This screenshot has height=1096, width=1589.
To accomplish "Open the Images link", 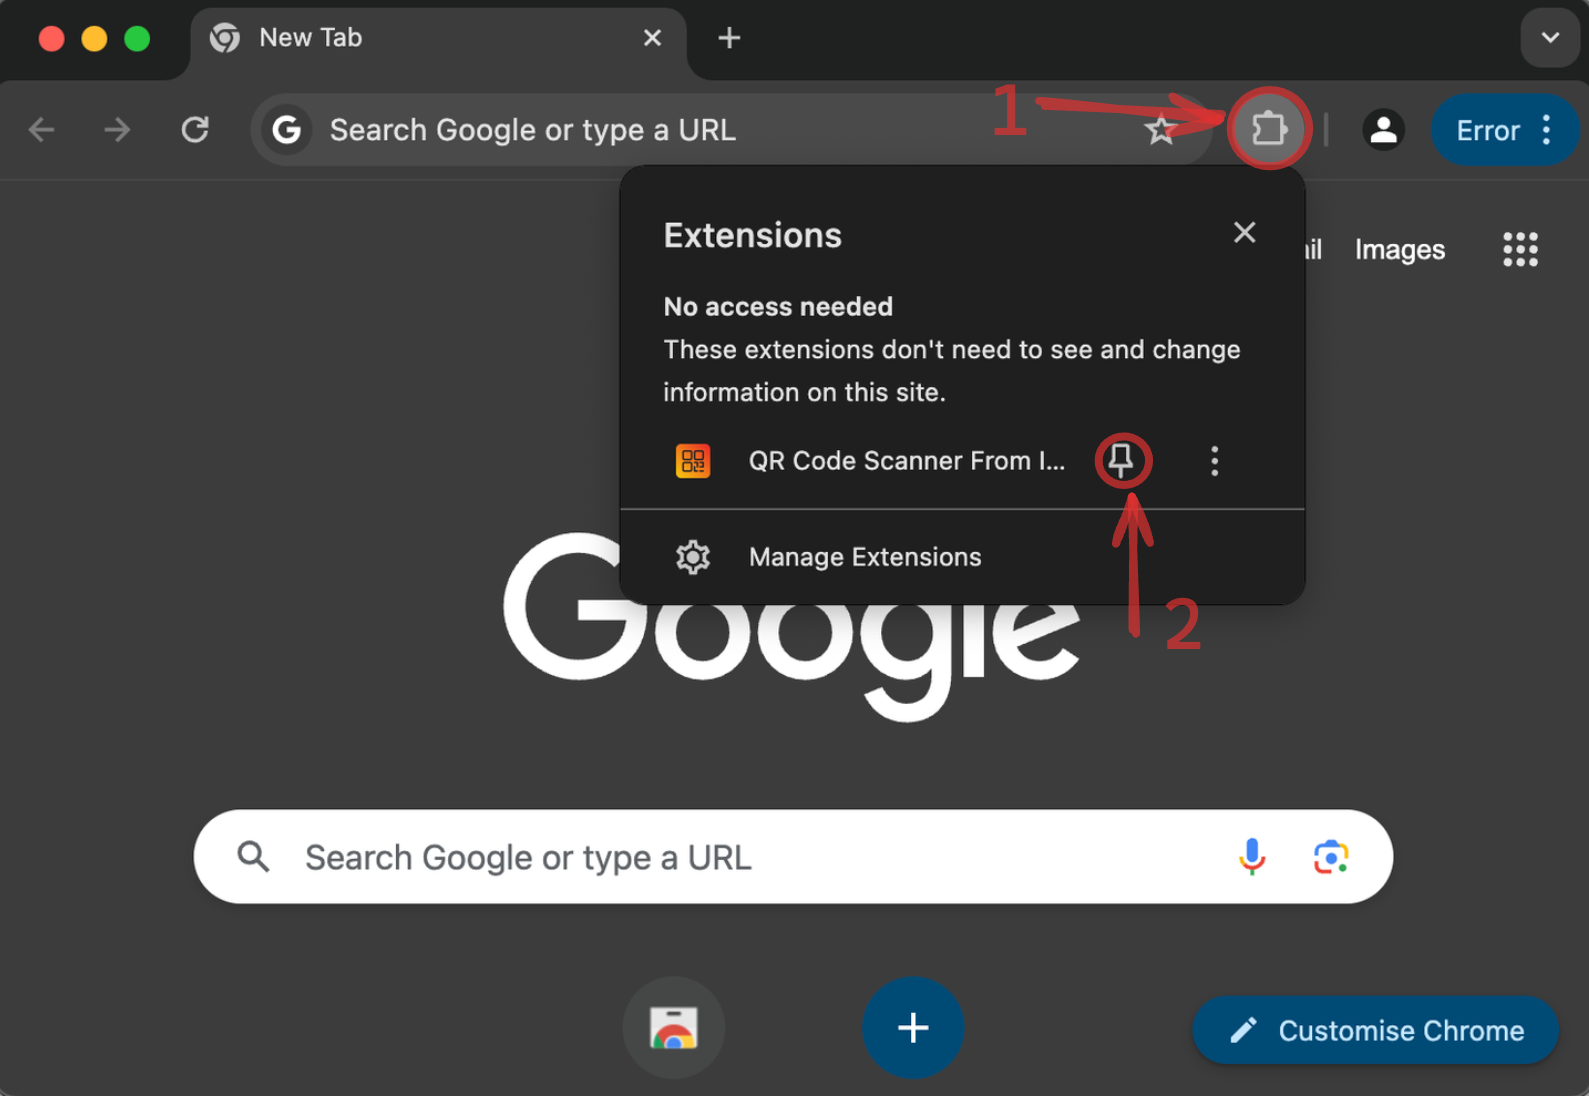I will (1399, 249).
